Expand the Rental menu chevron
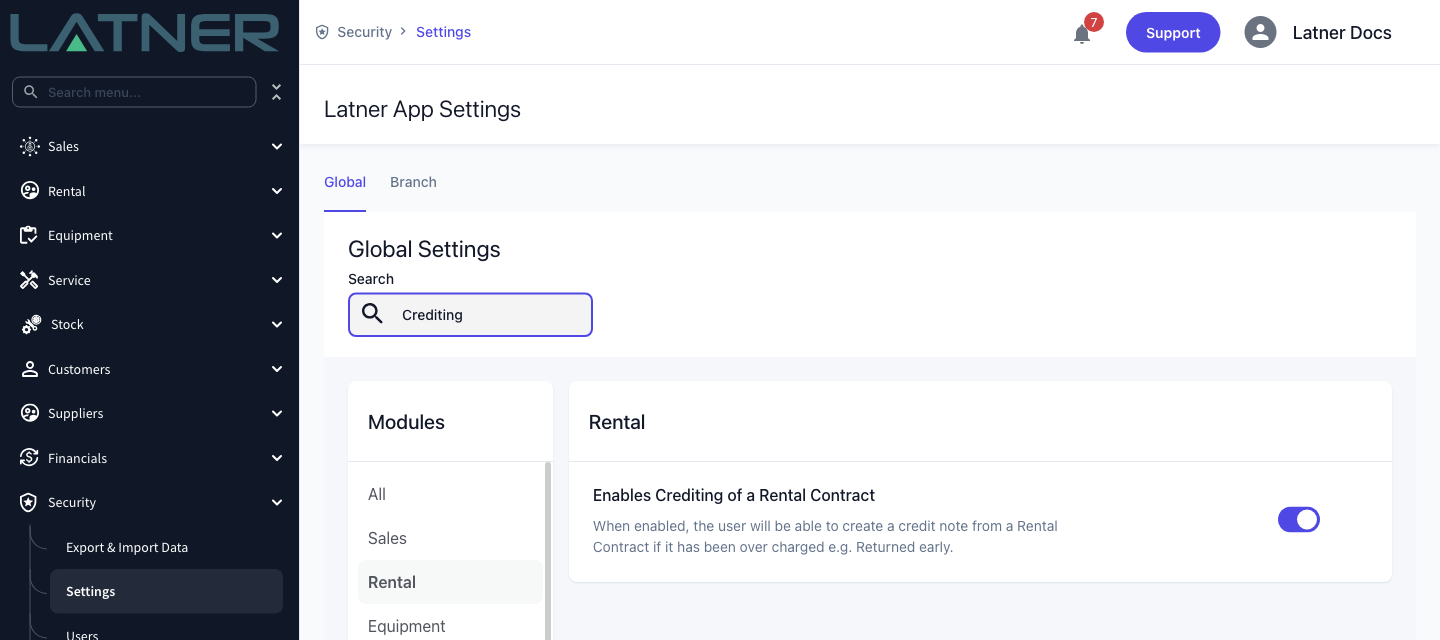 click(x=277, y=191)
